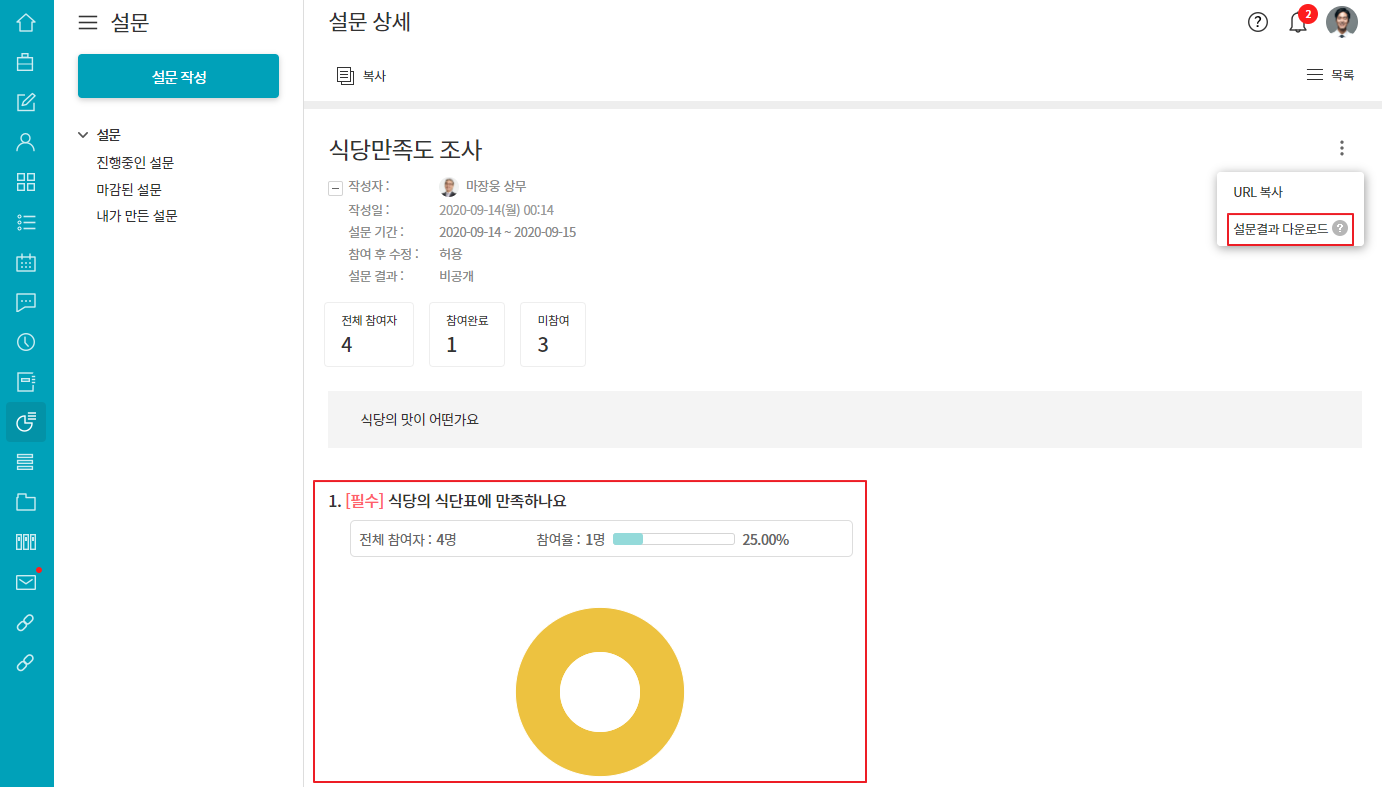
Task: Go to the home icon in sidebar
Action: (x=26, y=22)
